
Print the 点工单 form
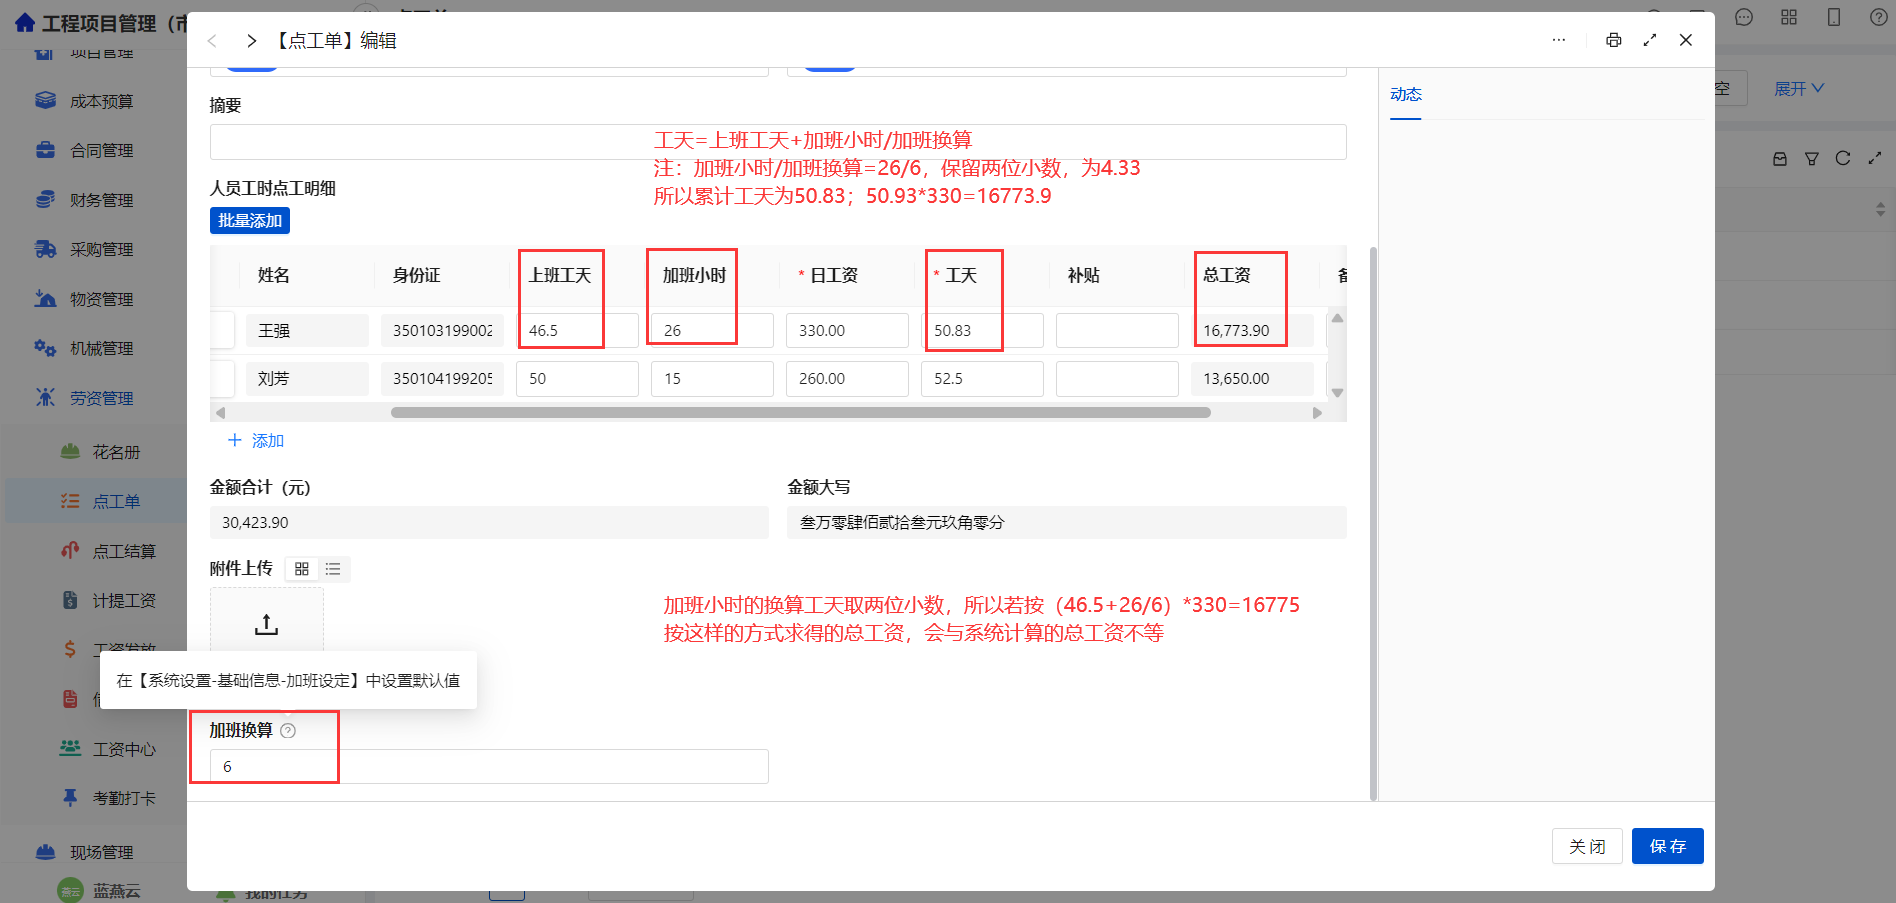click(x=1613, y=40)
